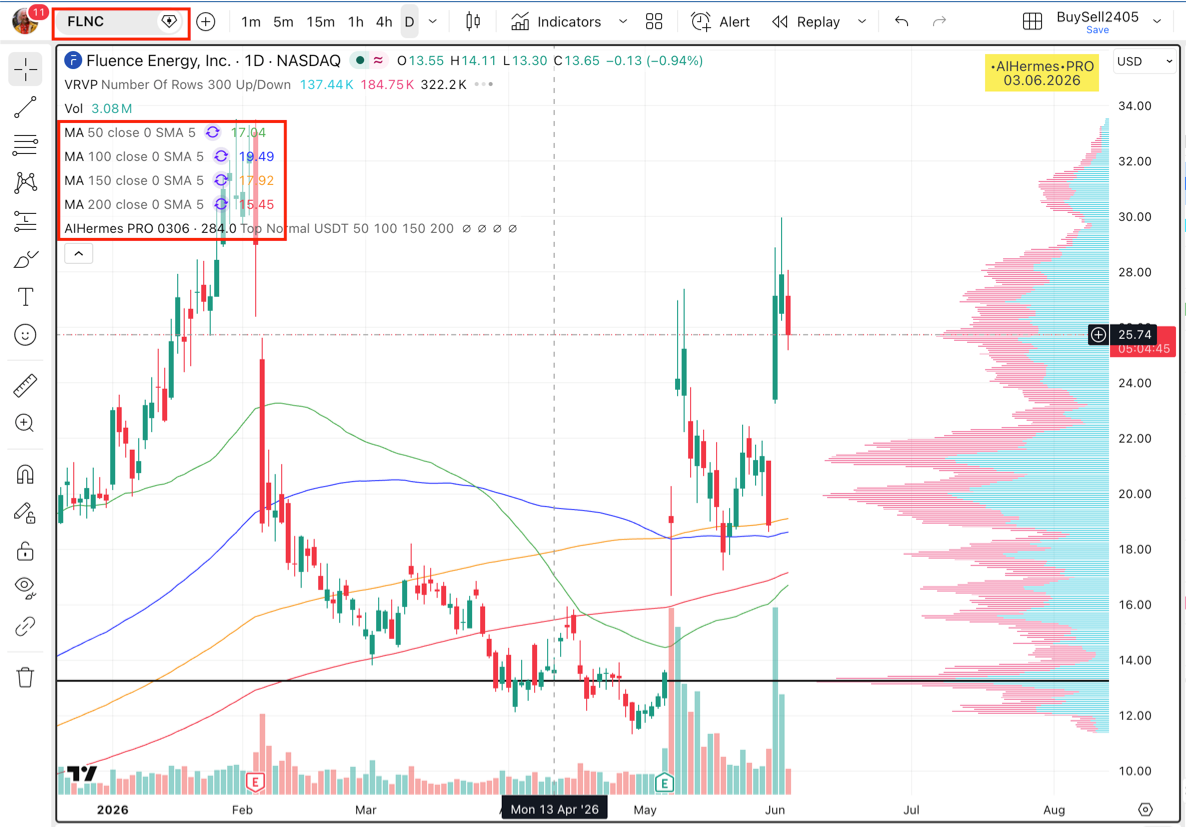Hide all drawings with eye icon

click(25, 588)
